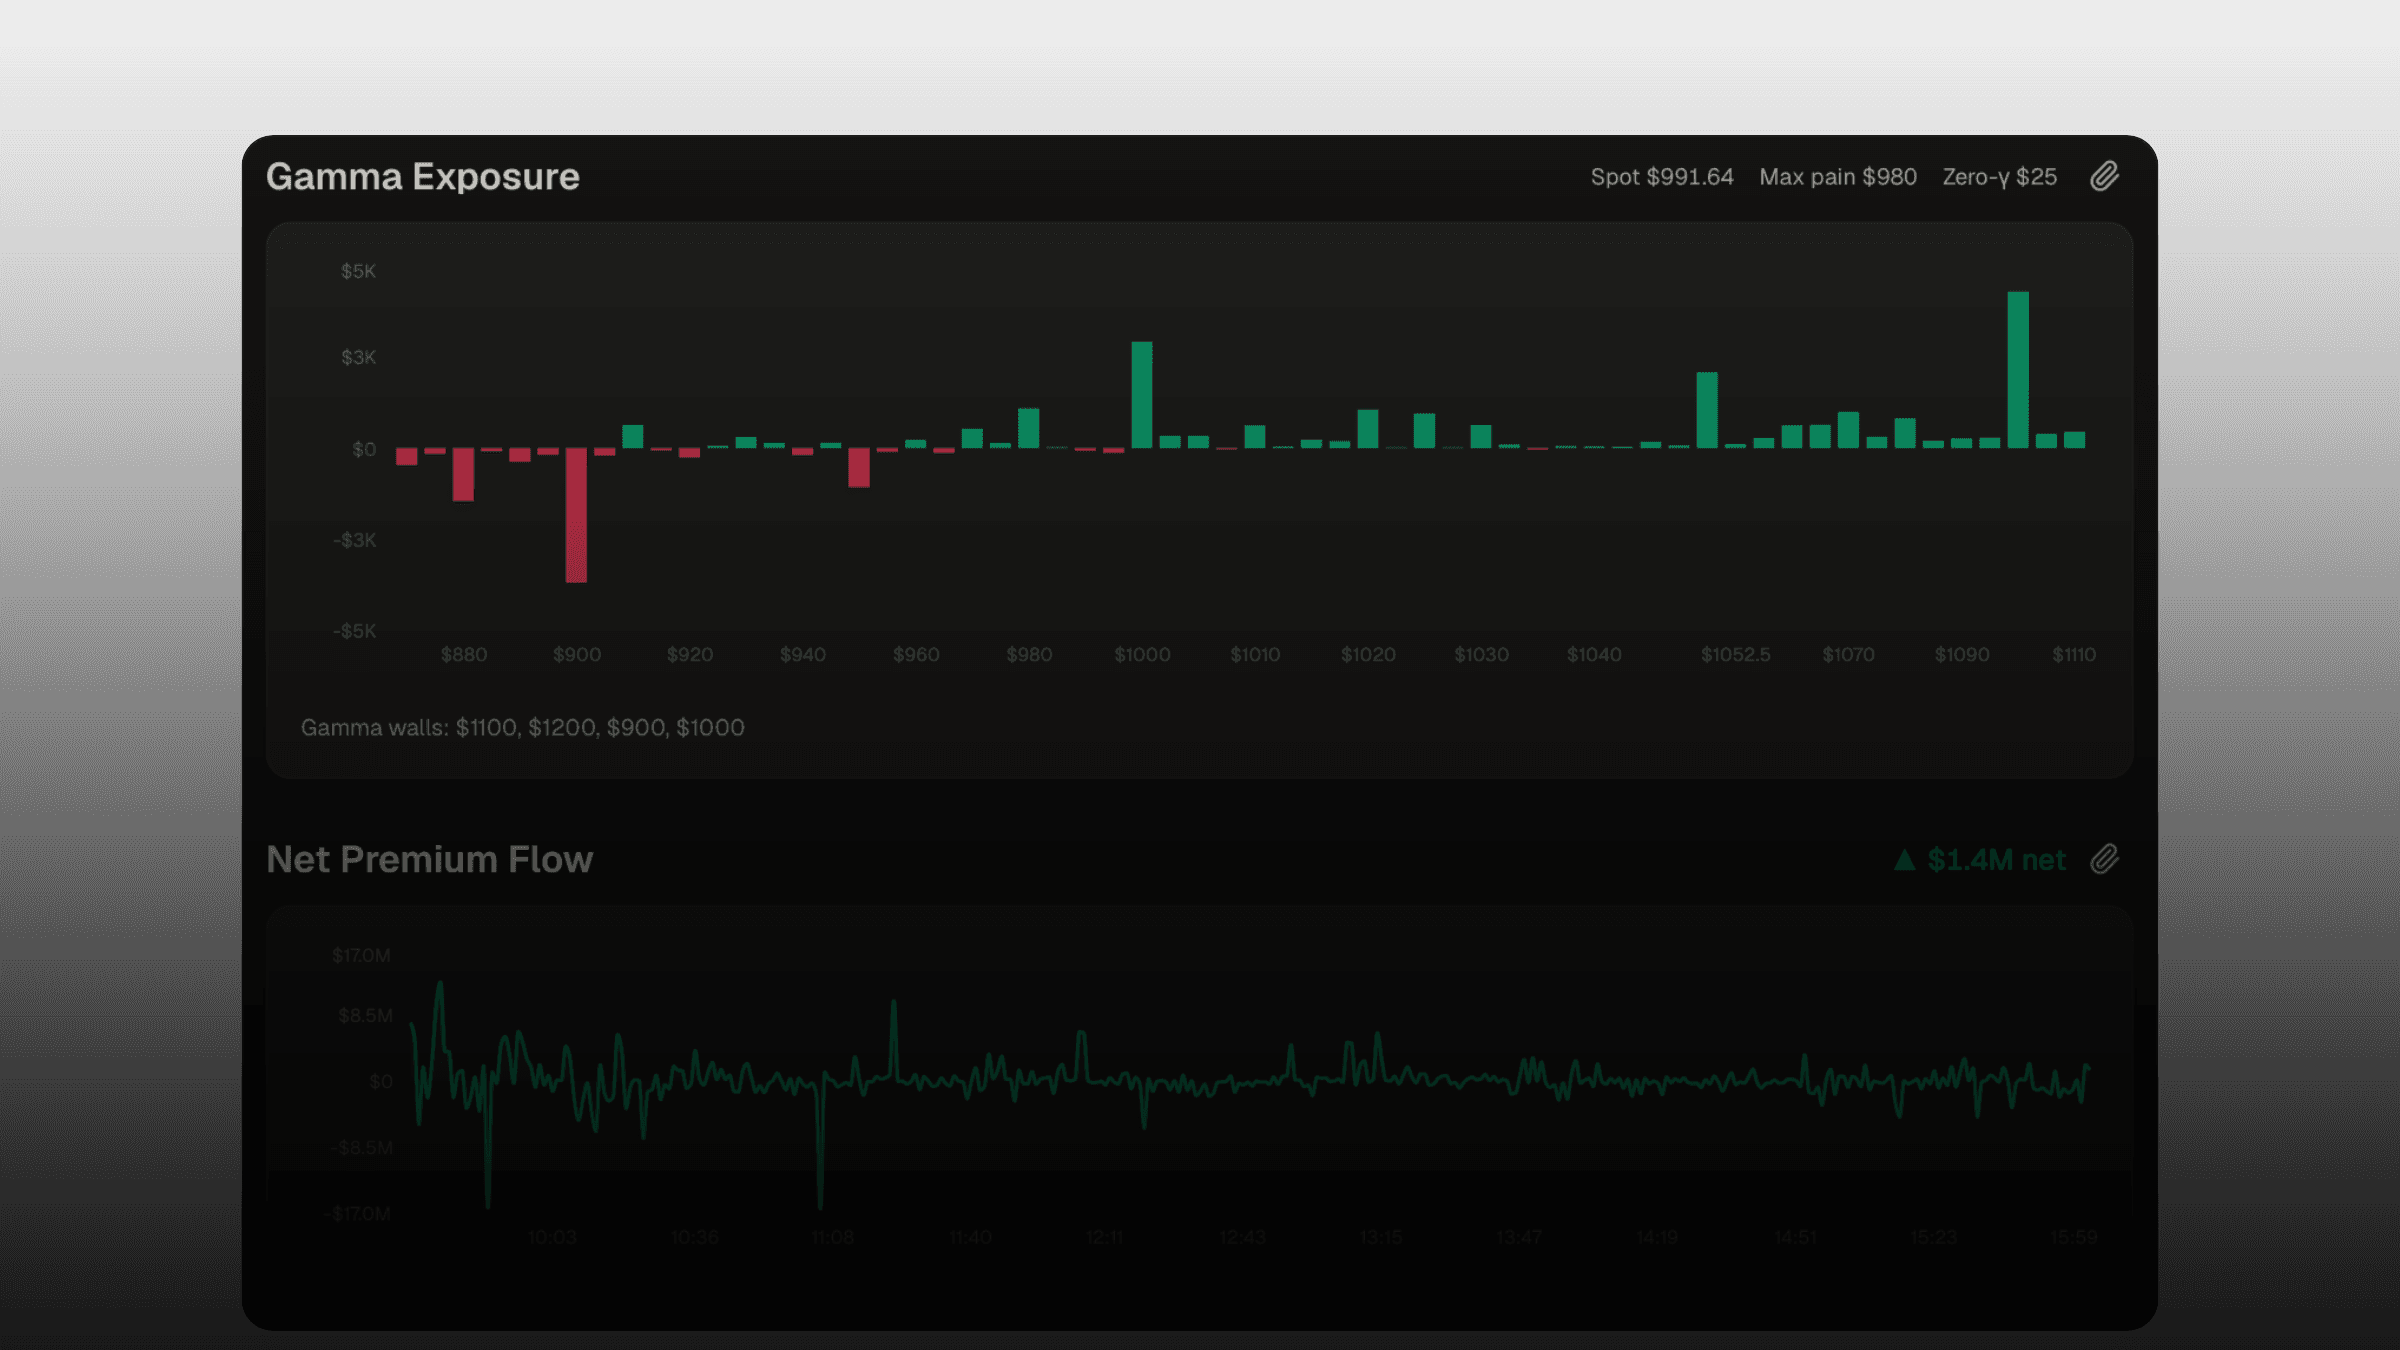Click the 11:08 time axis label
The width and height of the screenshot is (2400, 1350).
[832, 1238]
